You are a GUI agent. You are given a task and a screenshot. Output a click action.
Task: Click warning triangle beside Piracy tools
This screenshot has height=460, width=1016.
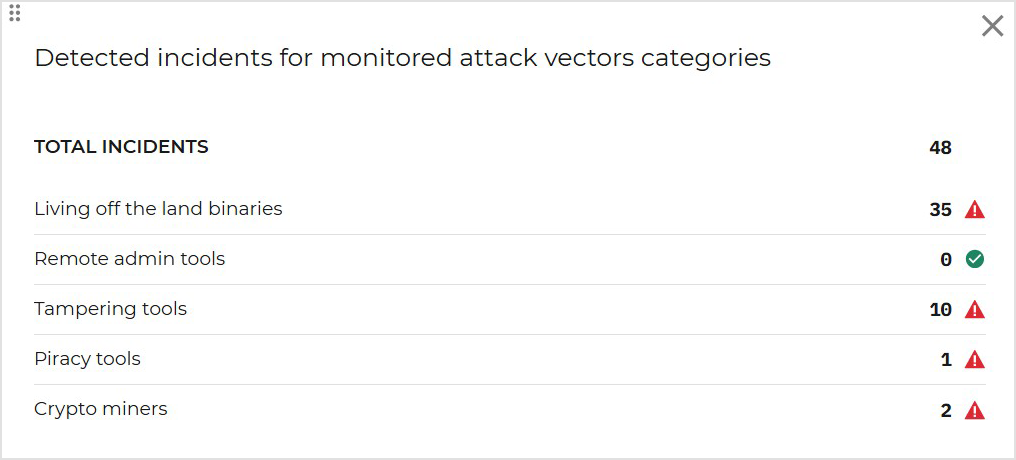click(x=975, y=360)
